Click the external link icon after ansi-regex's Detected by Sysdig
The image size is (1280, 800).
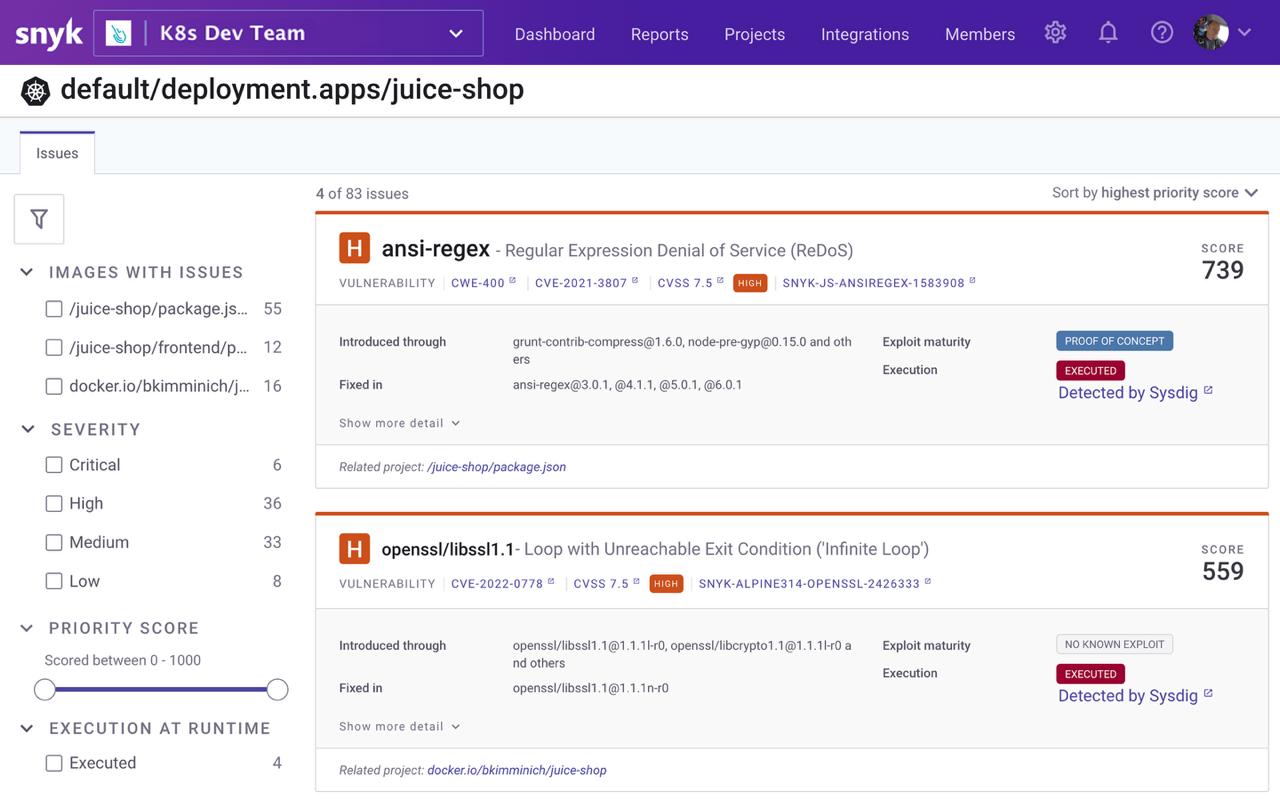1208,390
